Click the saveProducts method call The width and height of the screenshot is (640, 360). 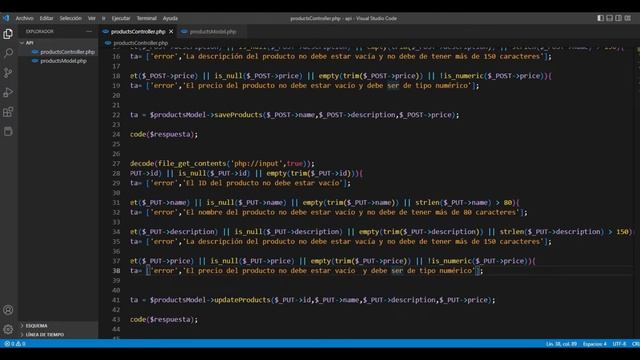click(x=238, y=115)
